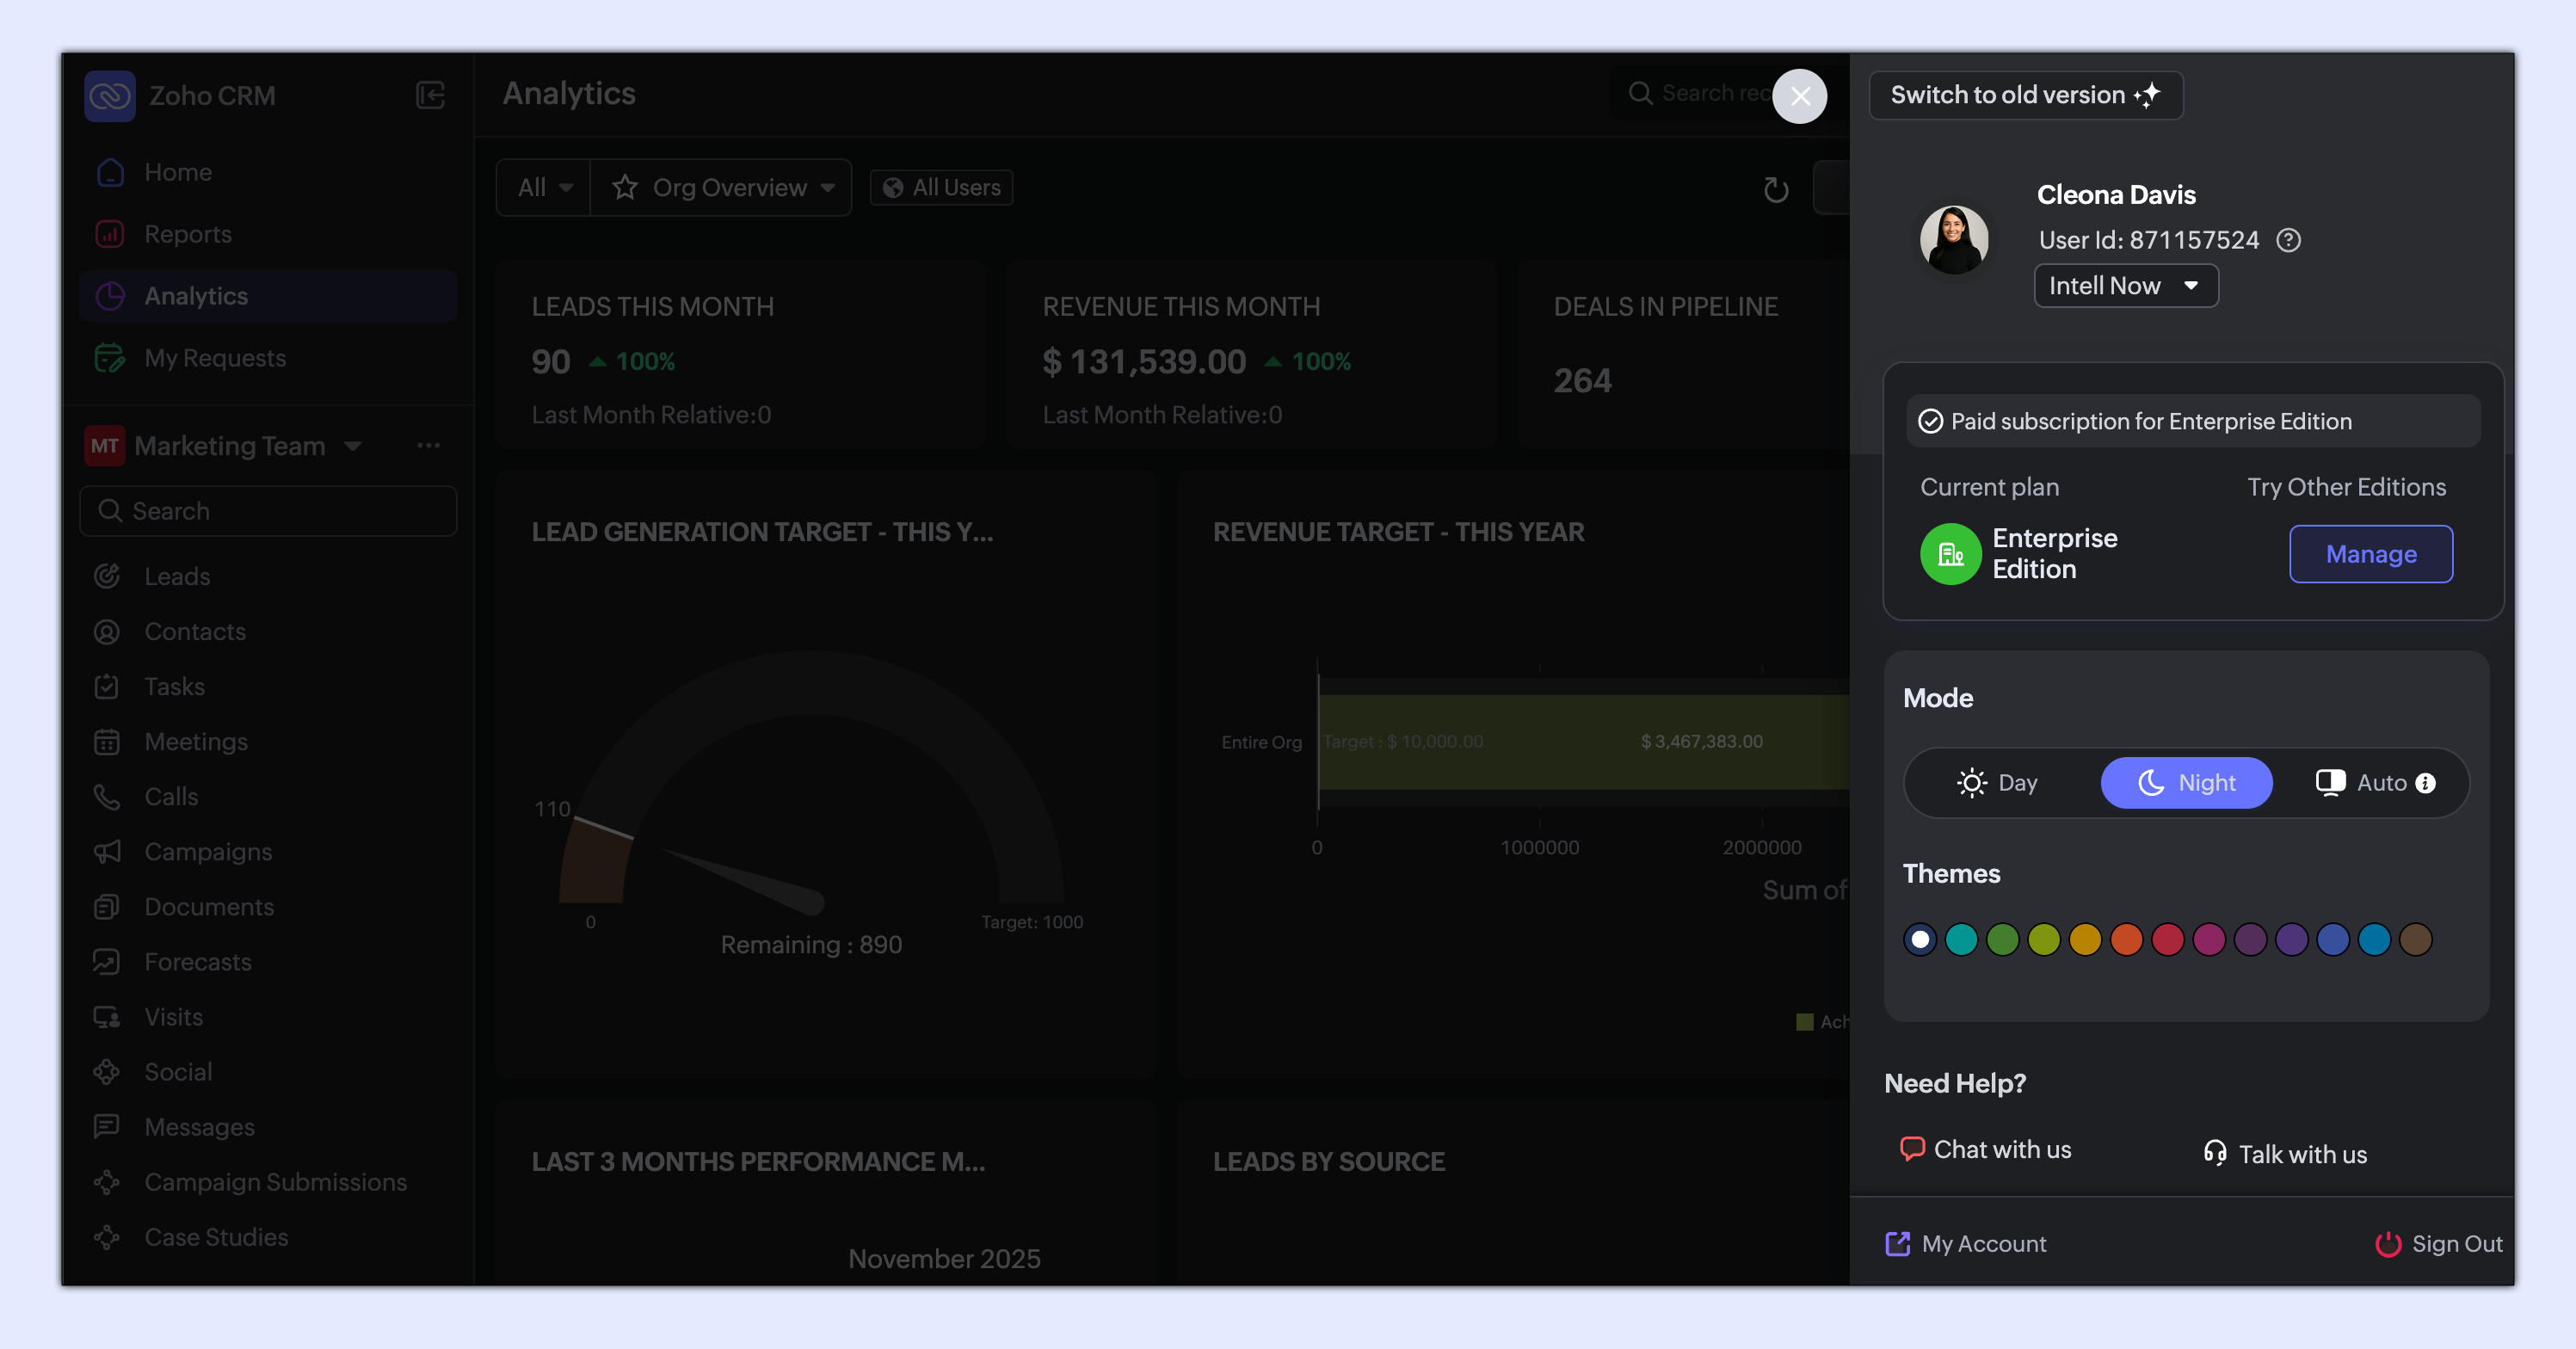Switch display mode to Day
This screenshot has height=1349, width=2576.
pyautogui.click(x=1997, y=783)
